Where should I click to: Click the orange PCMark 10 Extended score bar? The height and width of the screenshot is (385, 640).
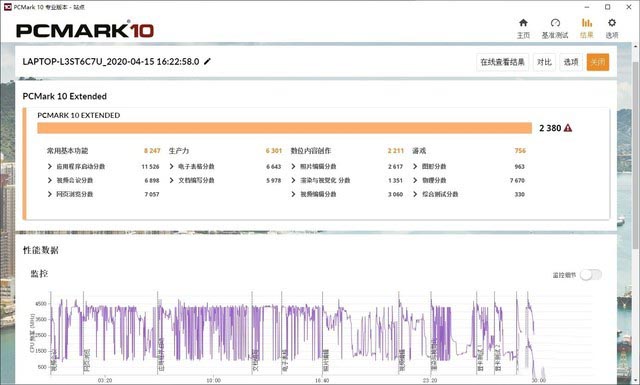[284, 128]
